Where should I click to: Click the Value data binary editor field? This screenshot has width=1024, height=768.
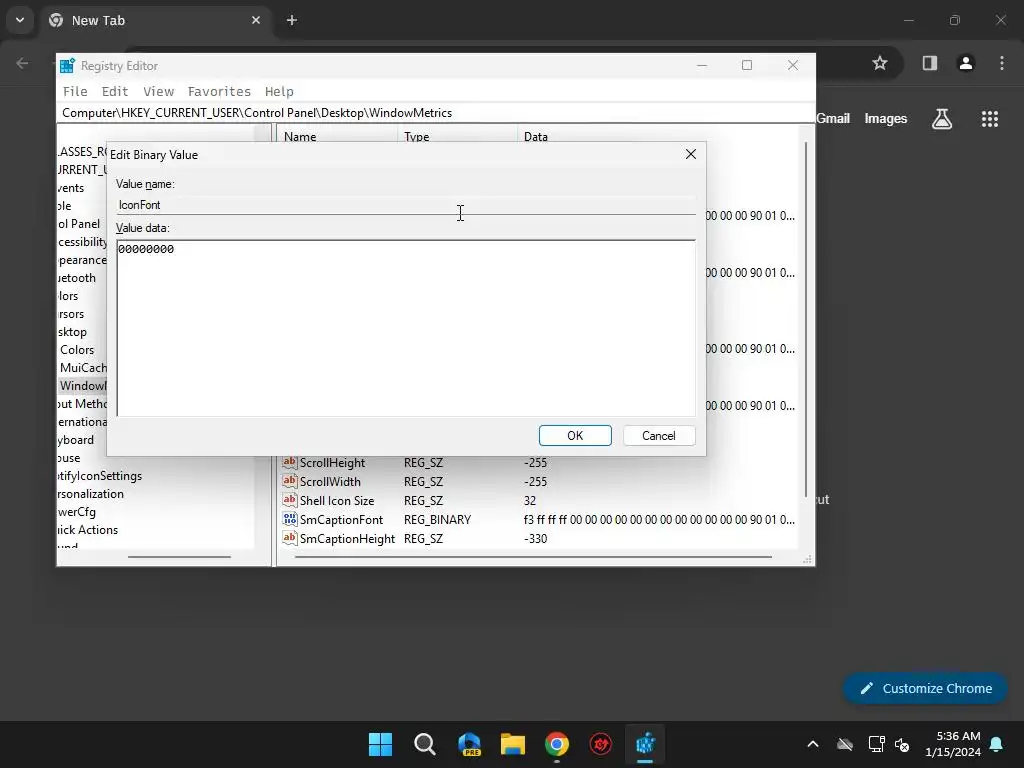coord(406,328)
